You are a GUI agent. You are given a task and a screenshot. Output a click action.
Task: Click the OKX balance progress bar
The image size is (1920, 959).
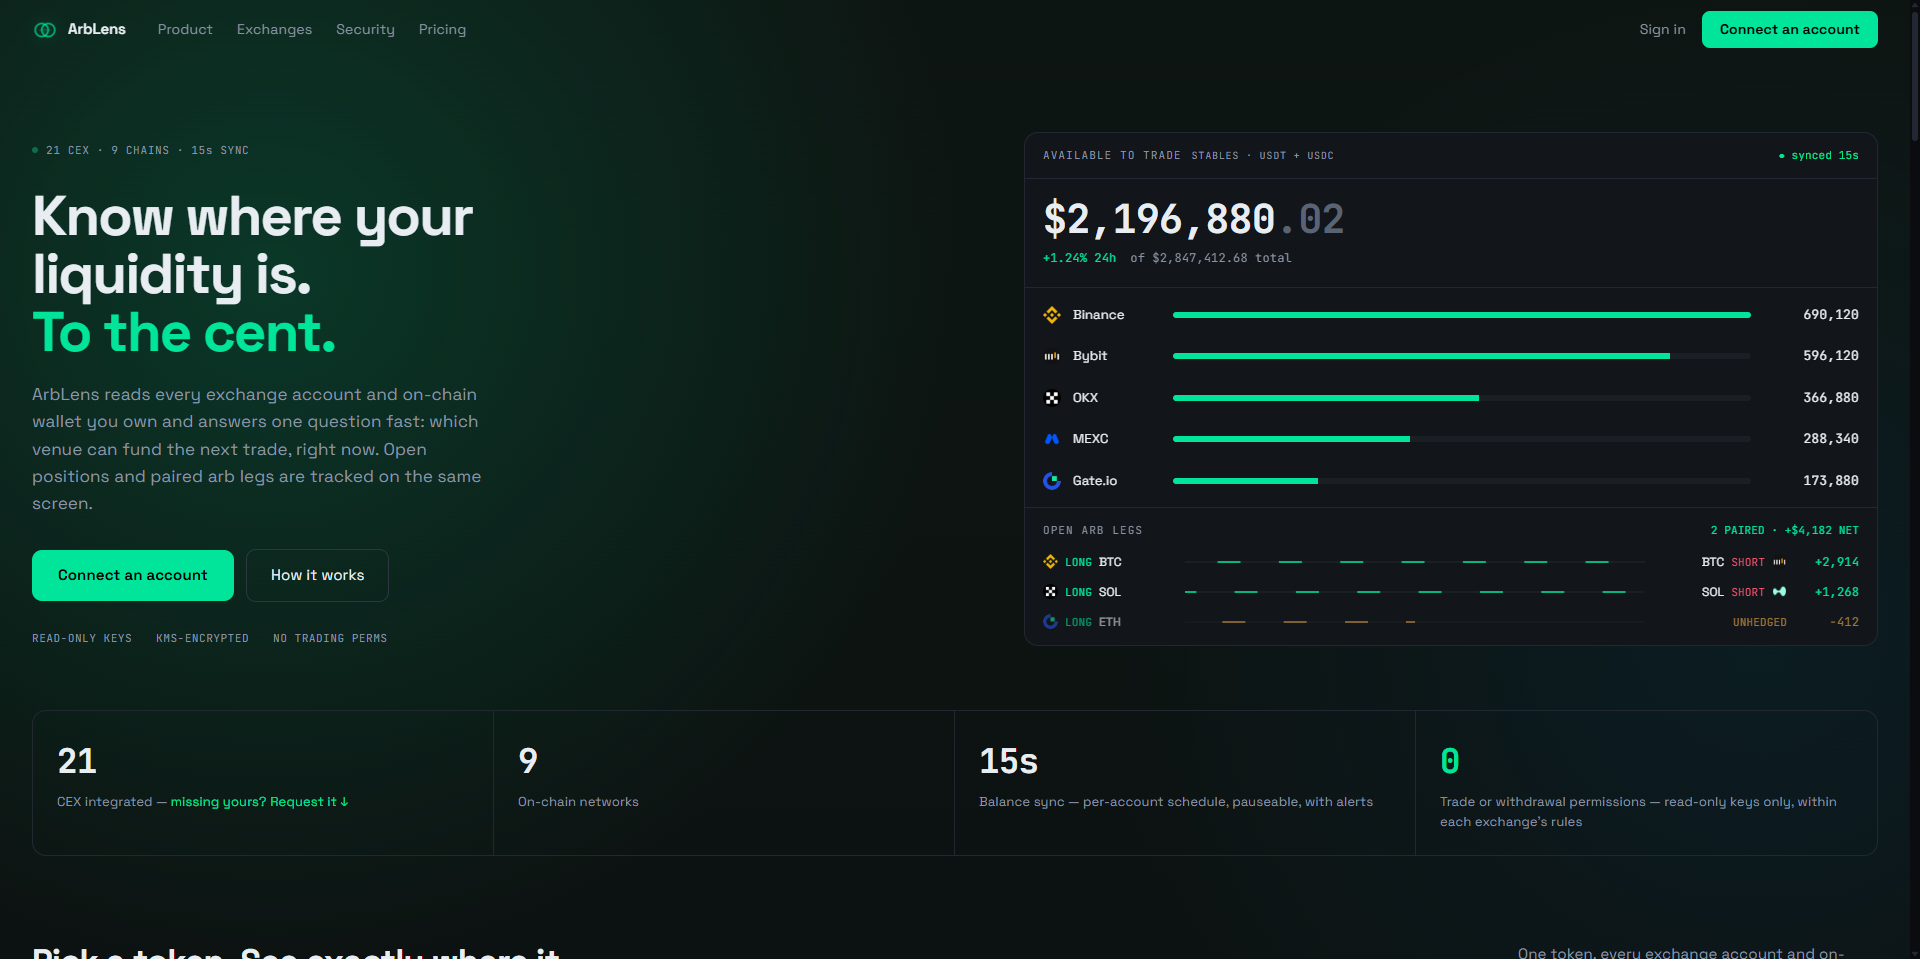click(x=1462, y=398)
